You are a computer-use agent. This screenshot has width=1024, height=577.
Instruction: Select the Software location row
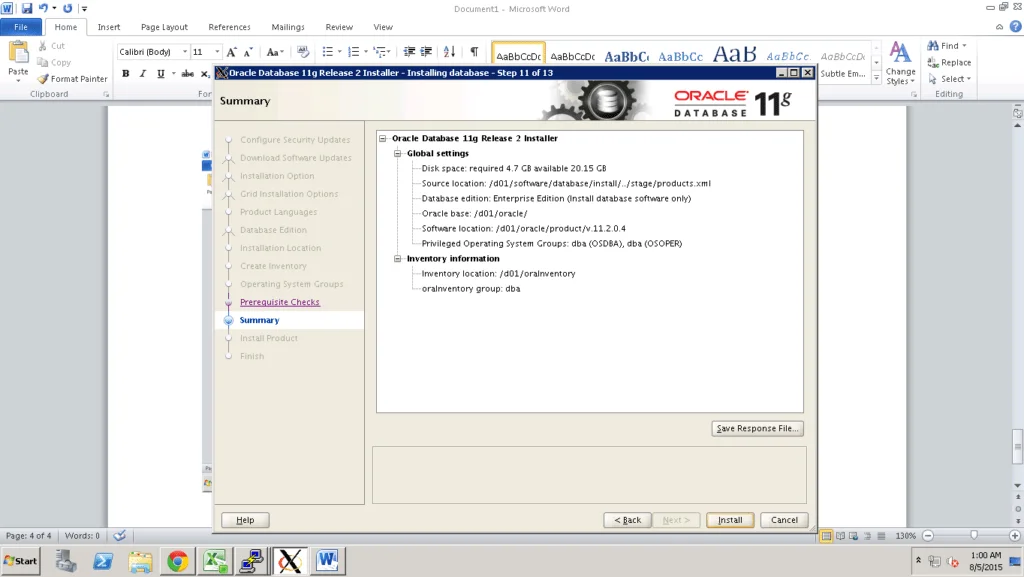[524, 228]
